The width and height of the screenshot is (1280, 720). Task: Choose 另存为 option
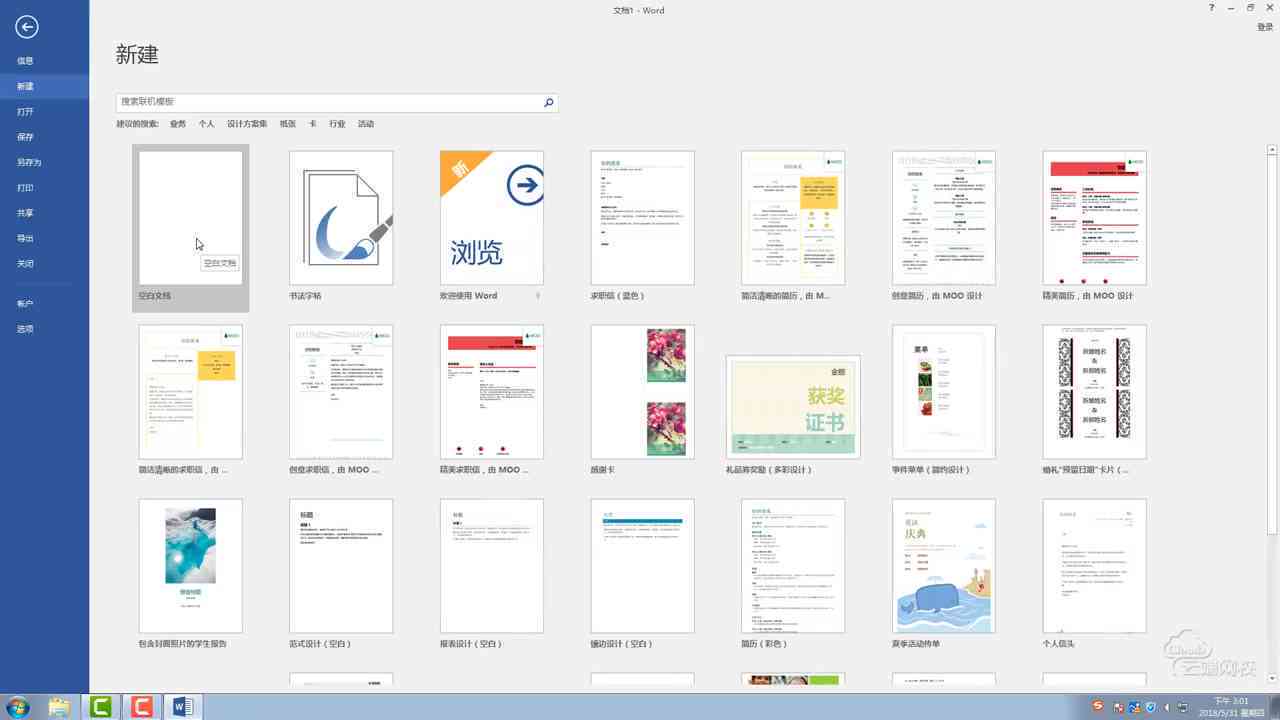click(29, 162)
